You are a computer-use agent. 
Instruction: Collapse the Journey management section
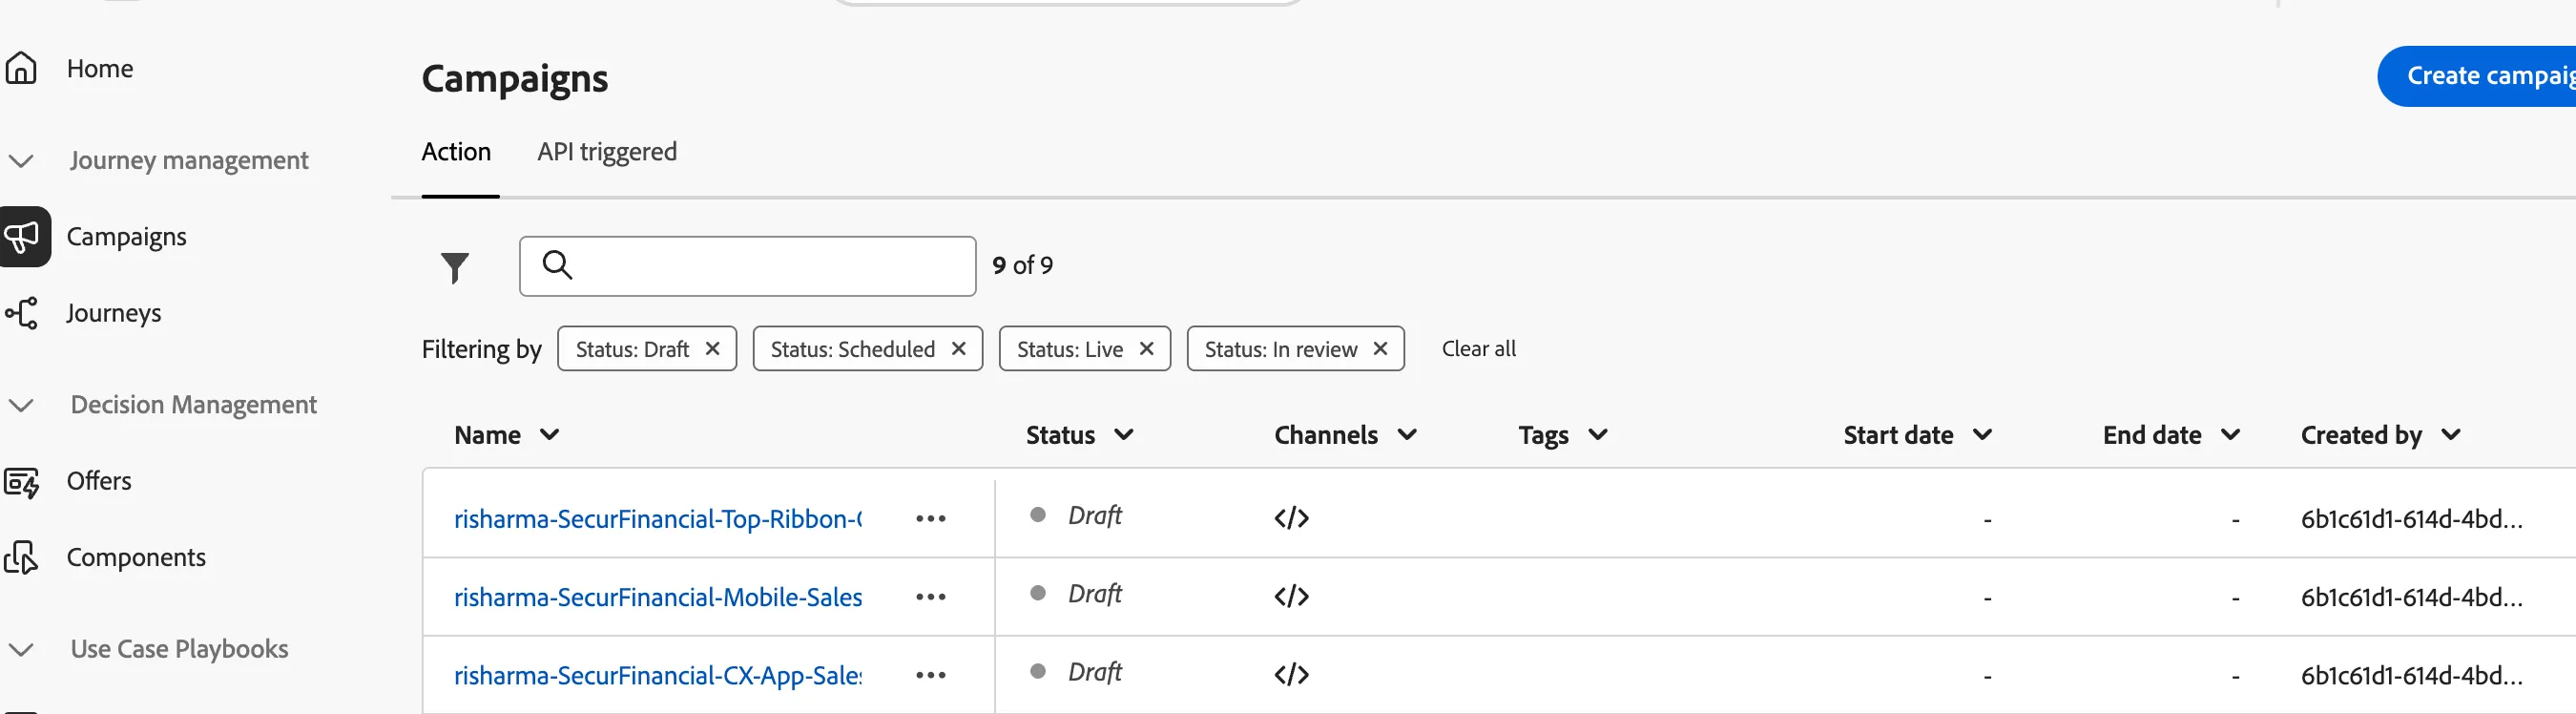click(21, 161)
